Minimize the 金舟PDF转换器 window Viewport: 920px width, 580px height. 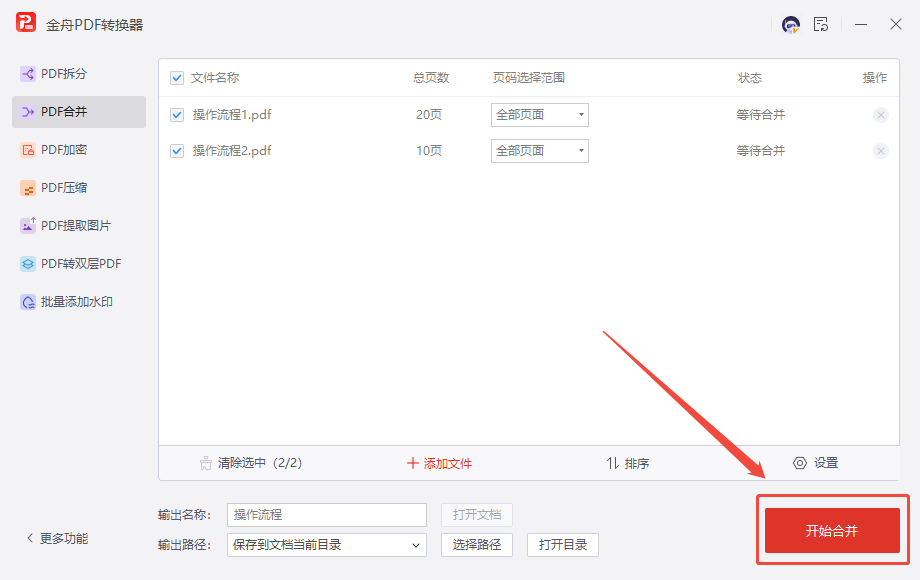[x=861, y=25]
